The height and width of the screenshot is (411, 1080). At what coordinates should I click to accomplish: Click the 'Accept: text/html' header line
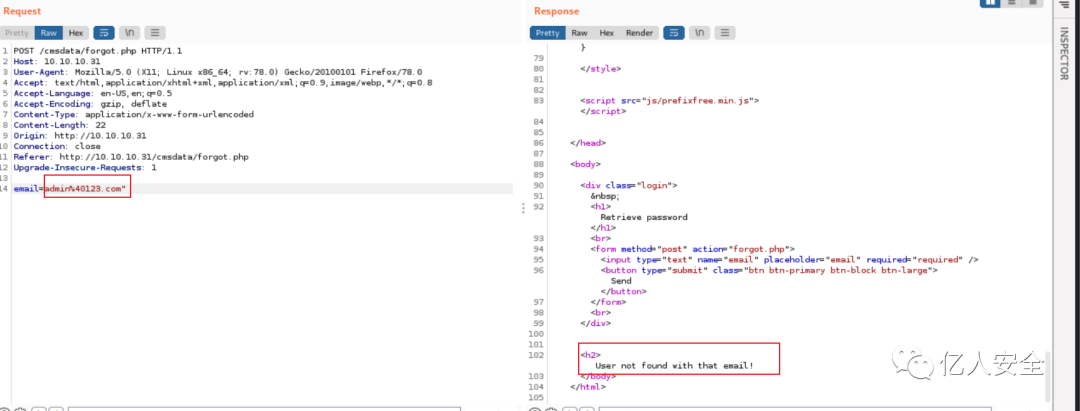pyautogui.click(x=223, y=83)
